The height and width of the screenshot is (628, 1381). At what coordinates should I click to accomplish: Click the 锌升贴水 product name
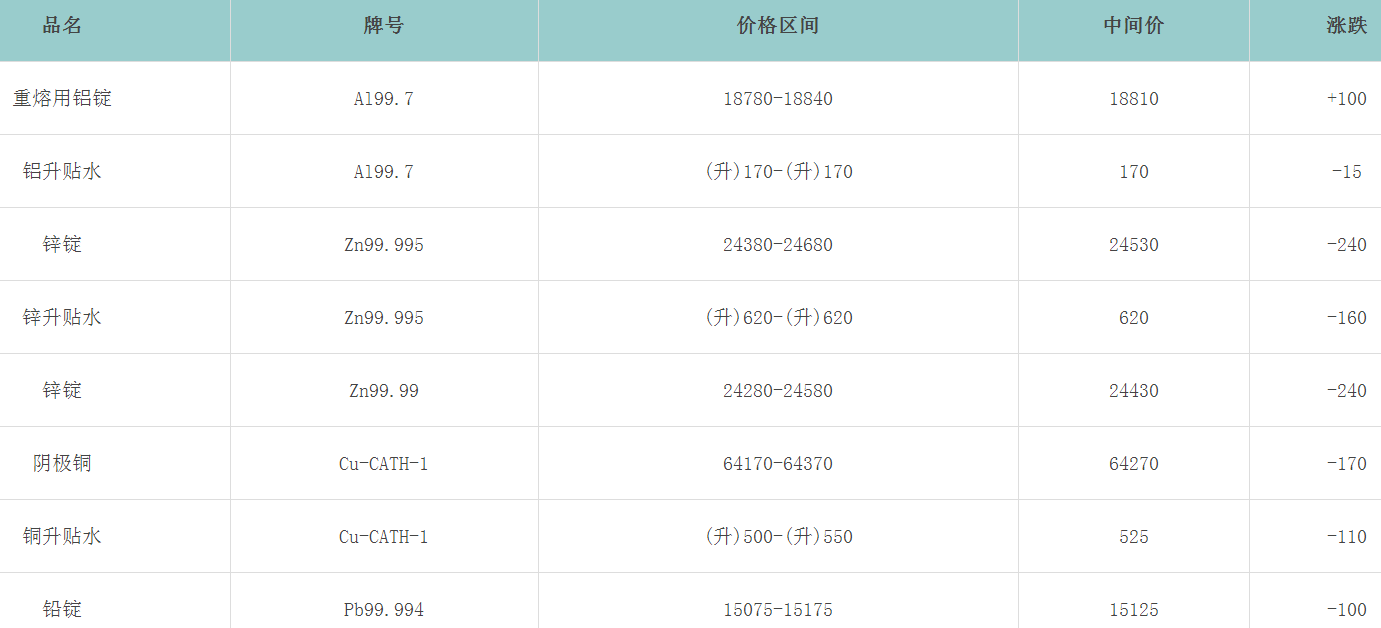pyautogui.click(x=62, y=317)
